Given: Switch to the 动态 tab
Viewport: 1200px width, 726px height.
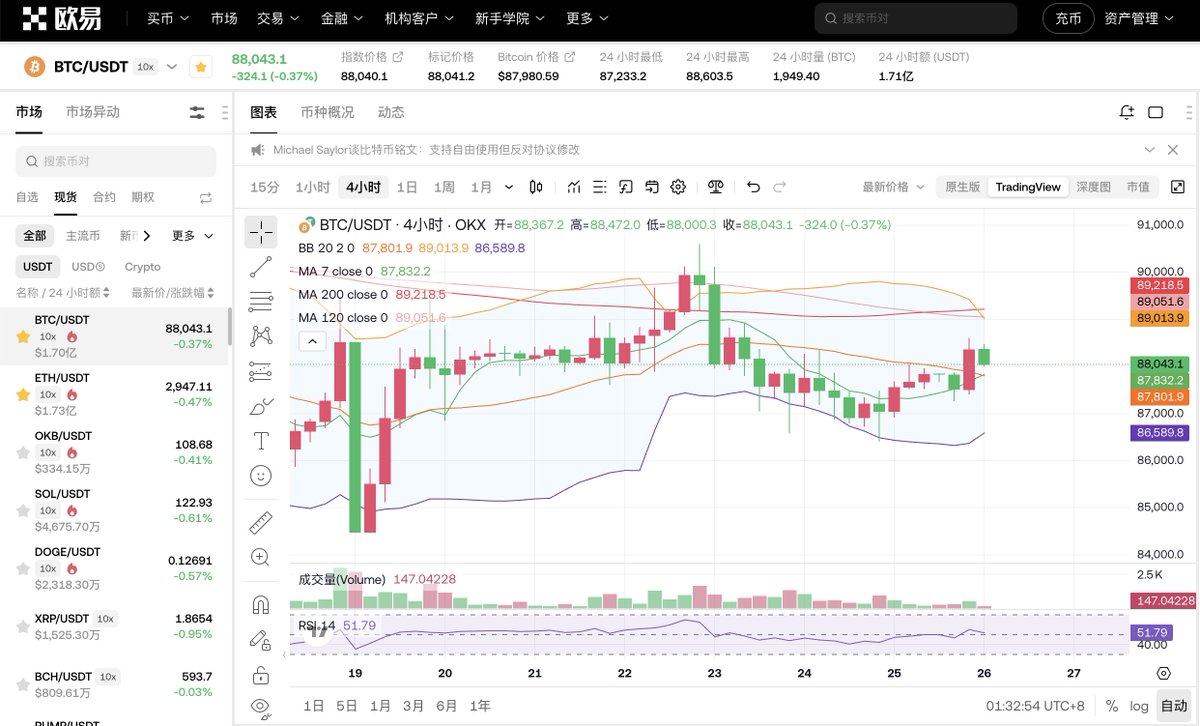Looking at the screenshot, I should [x=391, y=112].
